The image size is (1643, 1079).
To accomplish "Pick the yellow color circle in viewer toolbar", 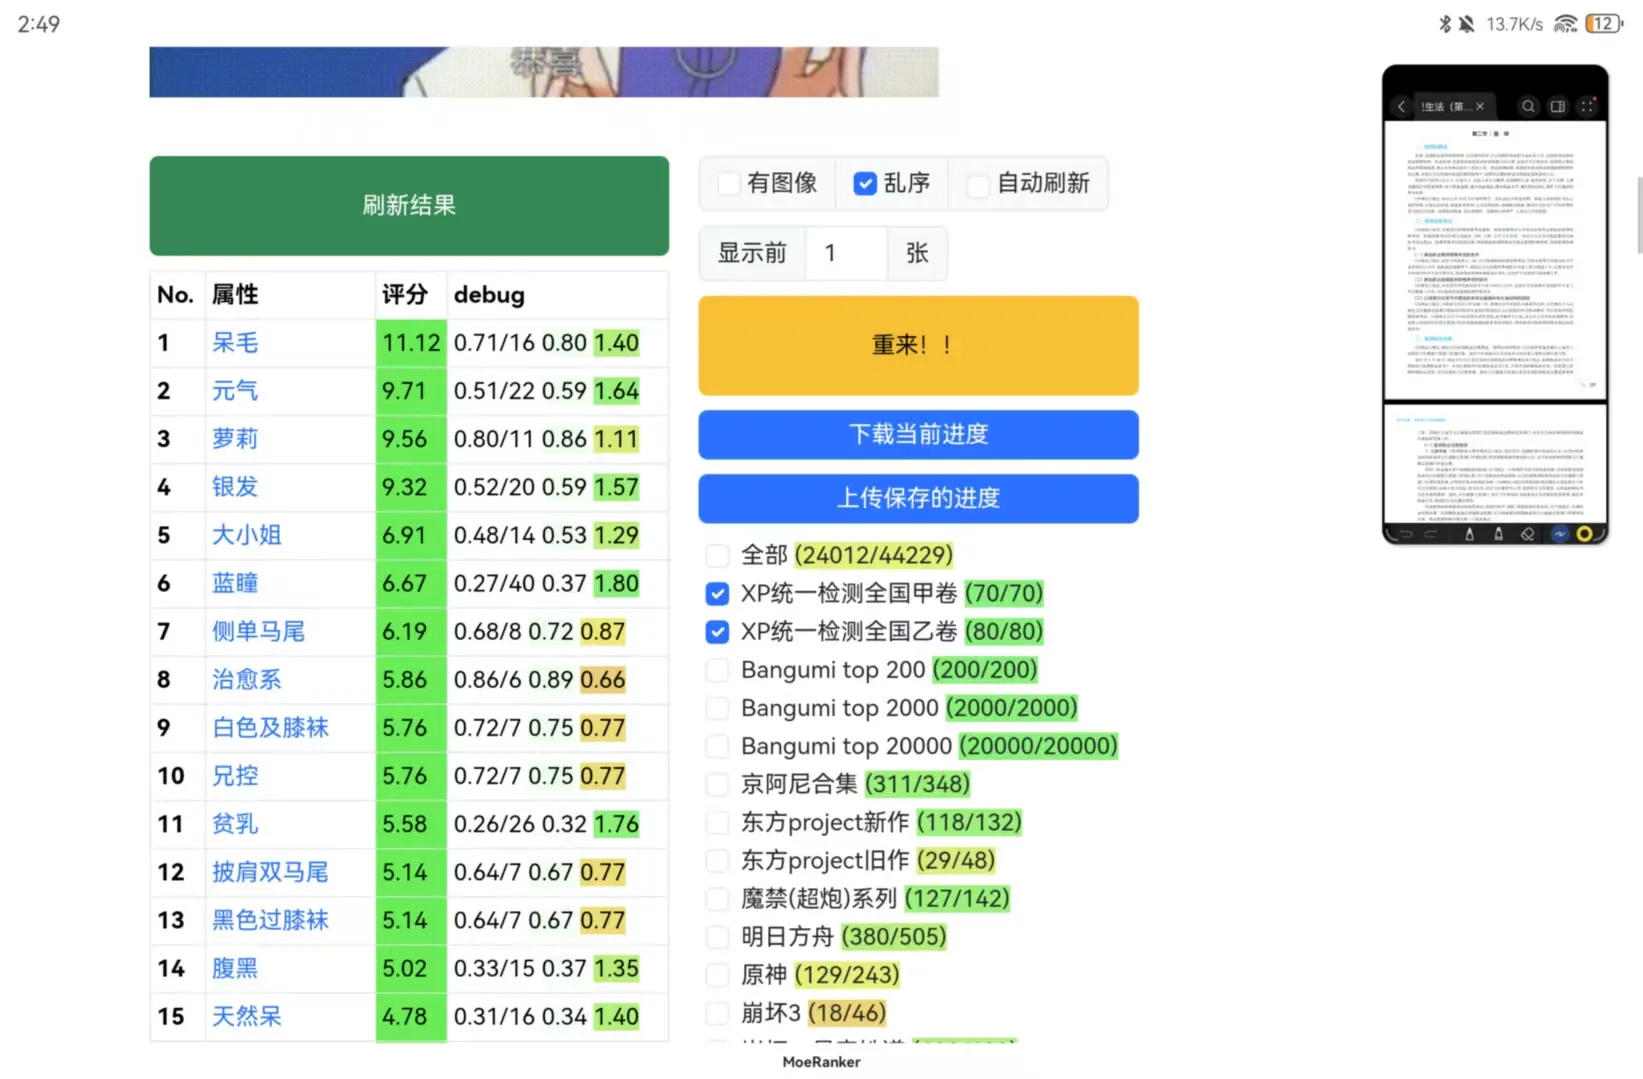I will pos(1584,534).
